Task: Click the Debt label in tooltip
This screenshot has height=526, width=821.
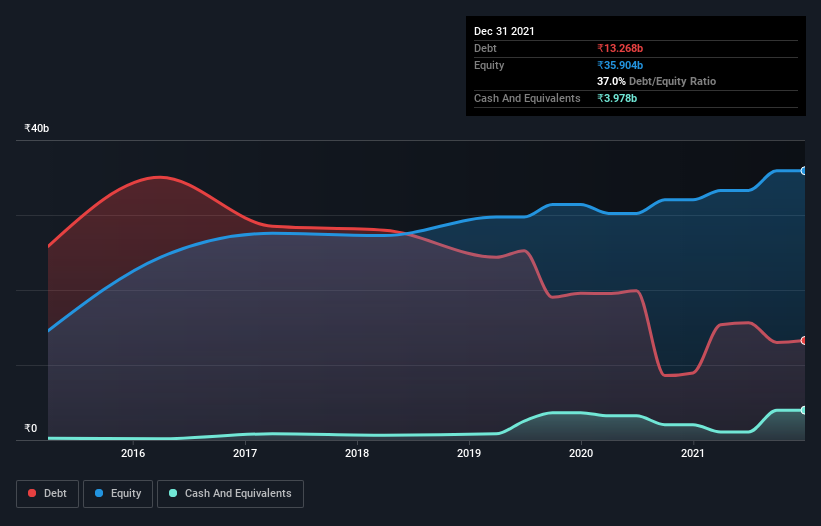Action: pos(485,48)
